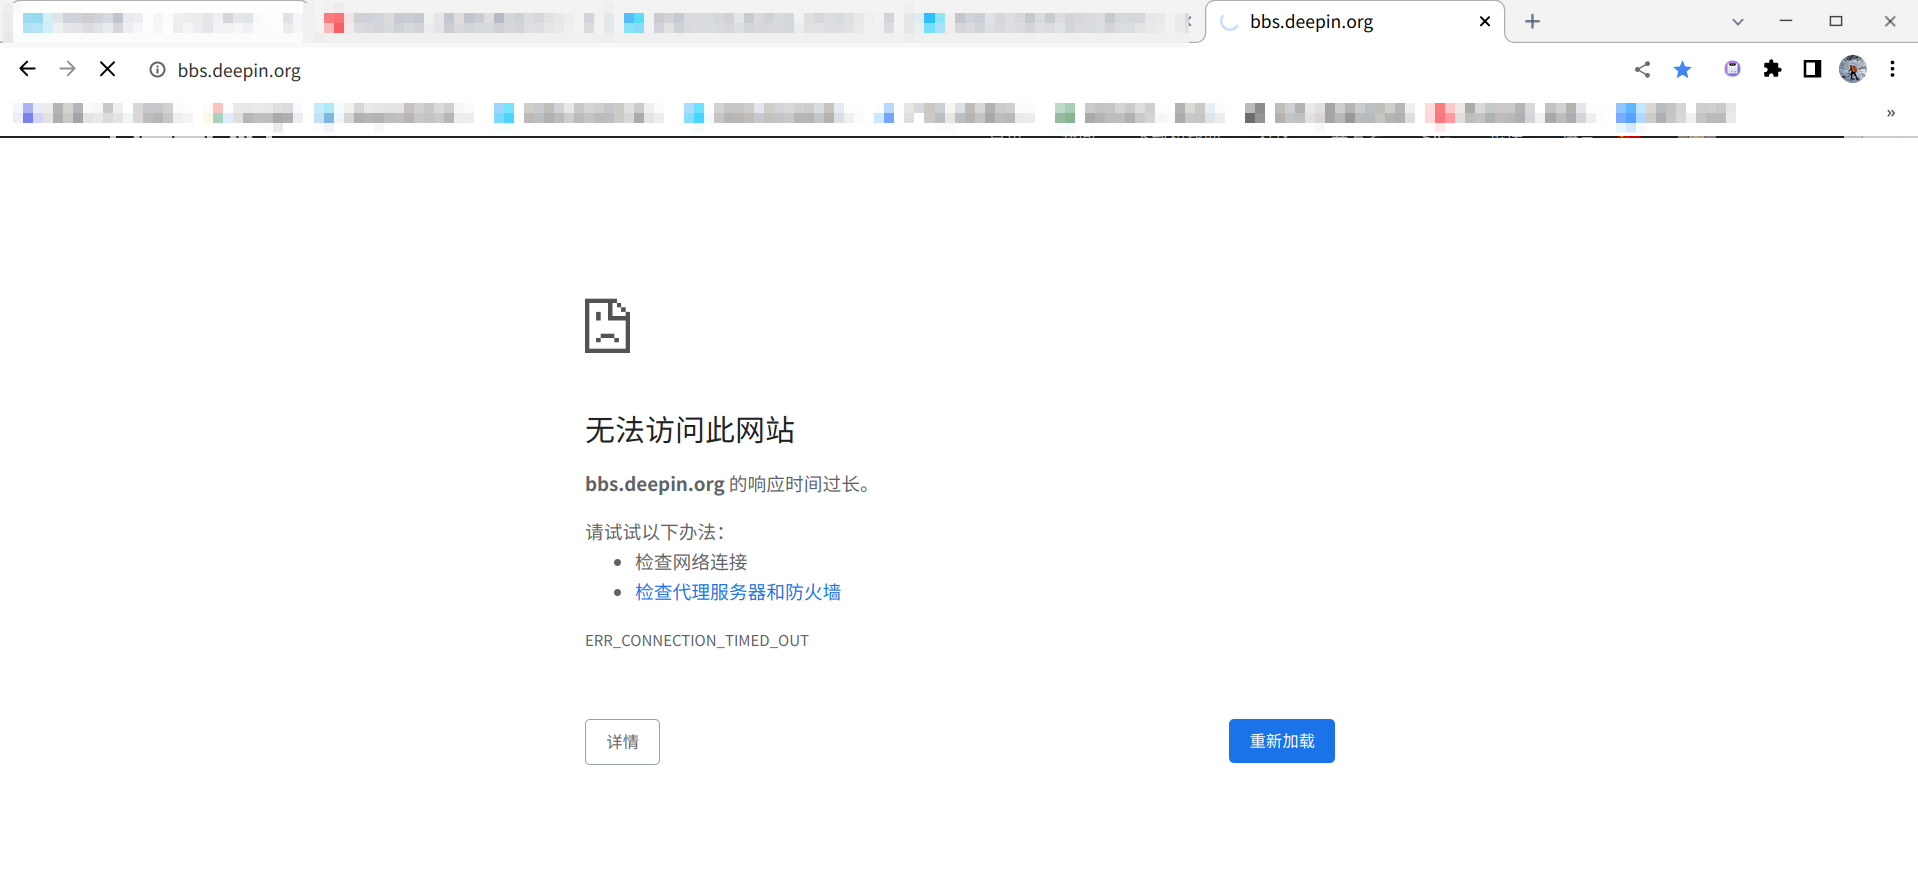The height and width of the screenshot is (878, 1918).
Task: Stop loading the page
Action: point(108,69)
